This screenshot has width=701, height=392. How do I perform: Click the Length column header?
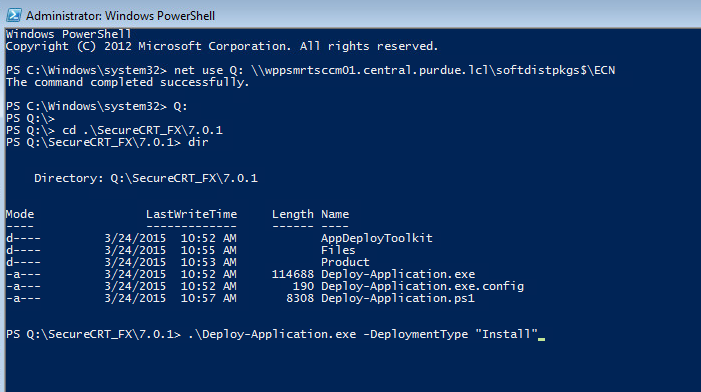tap(293, 214)
